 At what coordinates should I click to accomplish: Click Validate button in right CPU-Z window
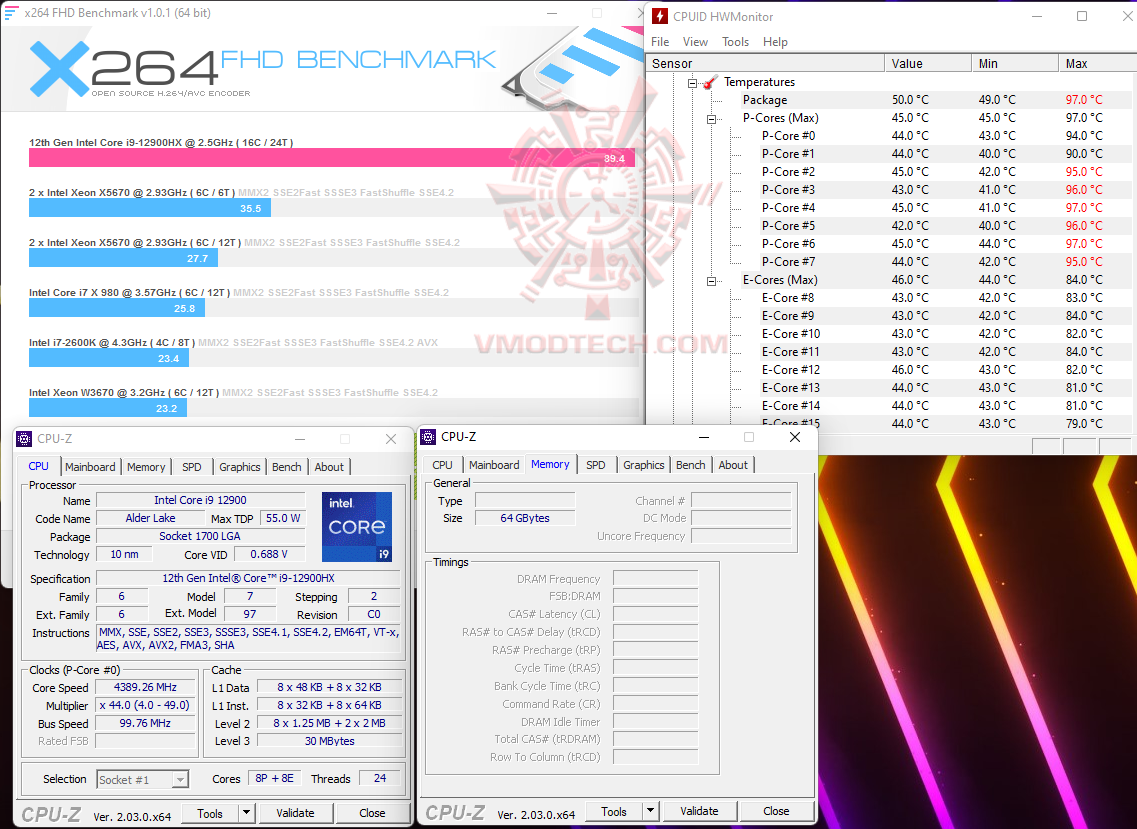[699, 811]
